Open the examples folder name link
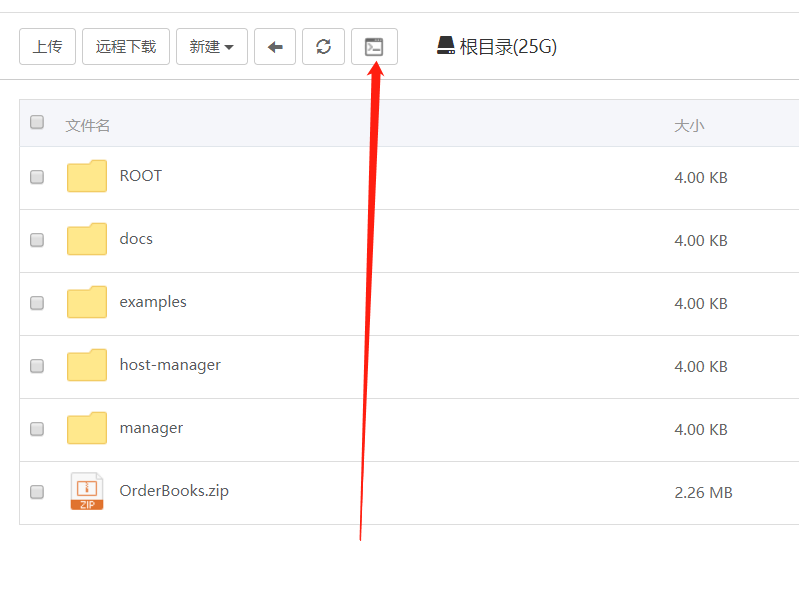Screen dimensions: 799x589 [153, 302]
